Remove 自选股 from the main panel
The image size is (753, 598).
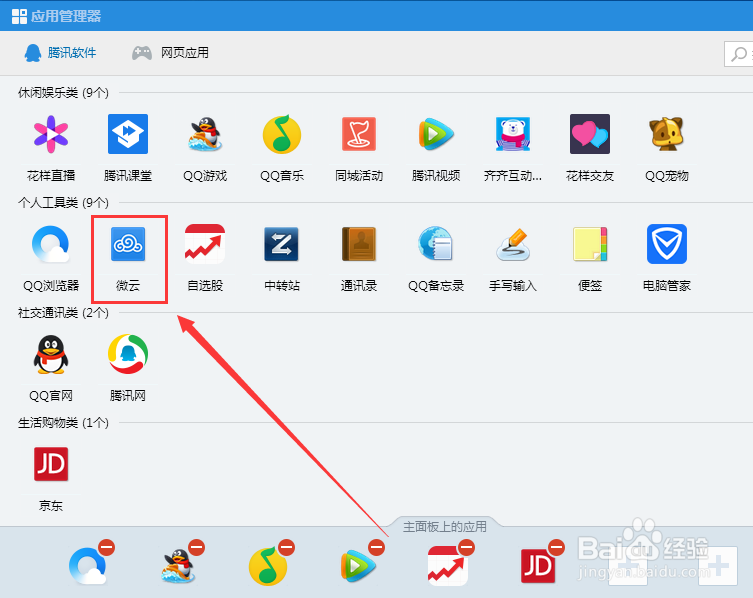[466, 548]
